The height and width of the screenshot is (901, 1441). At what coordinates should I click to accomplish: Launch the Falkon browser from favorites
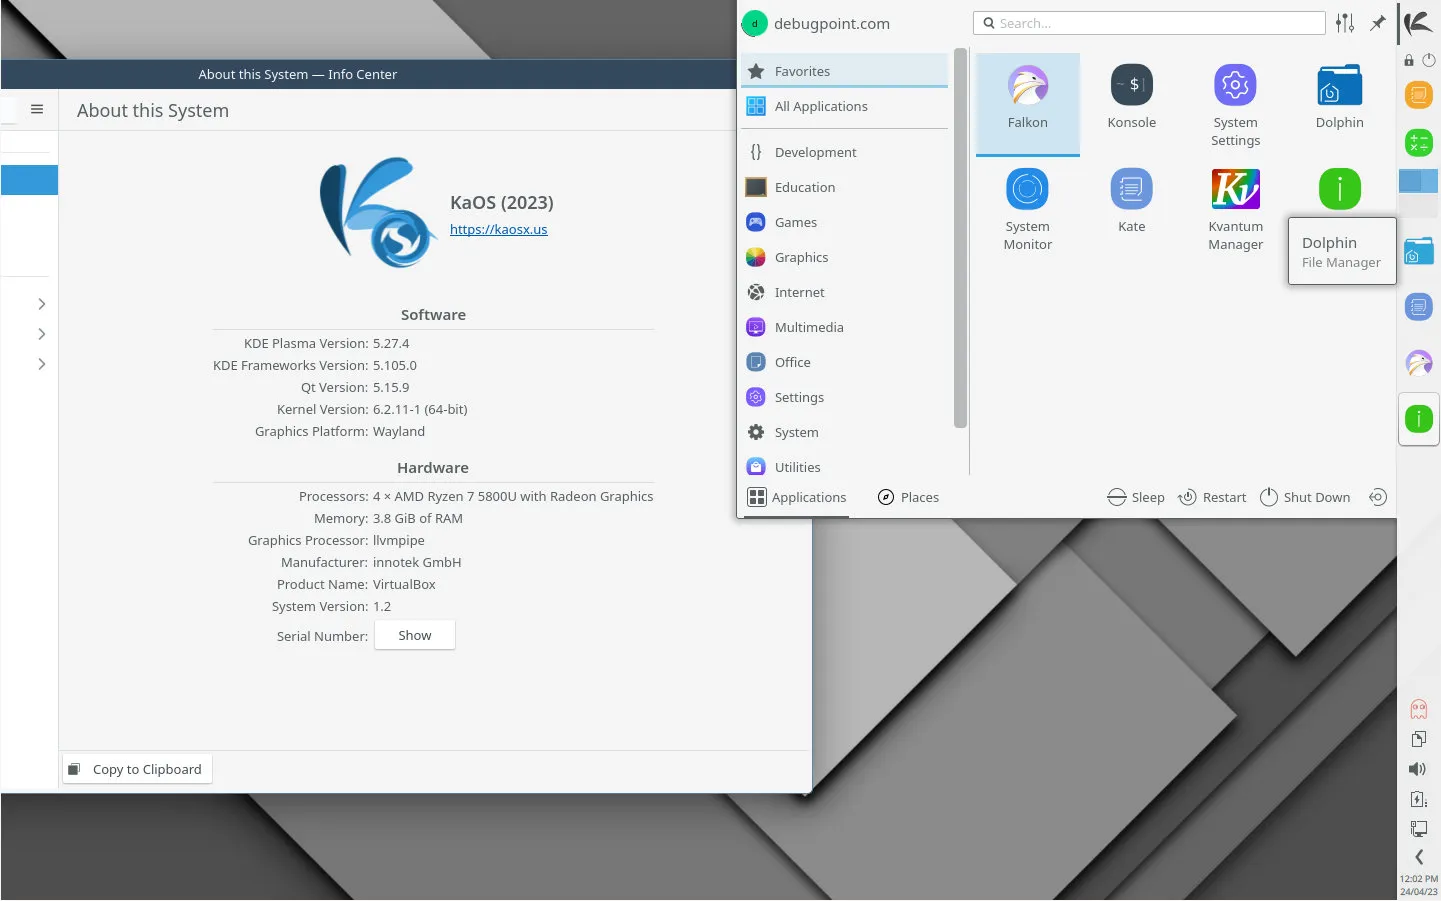coord(1027,104)
